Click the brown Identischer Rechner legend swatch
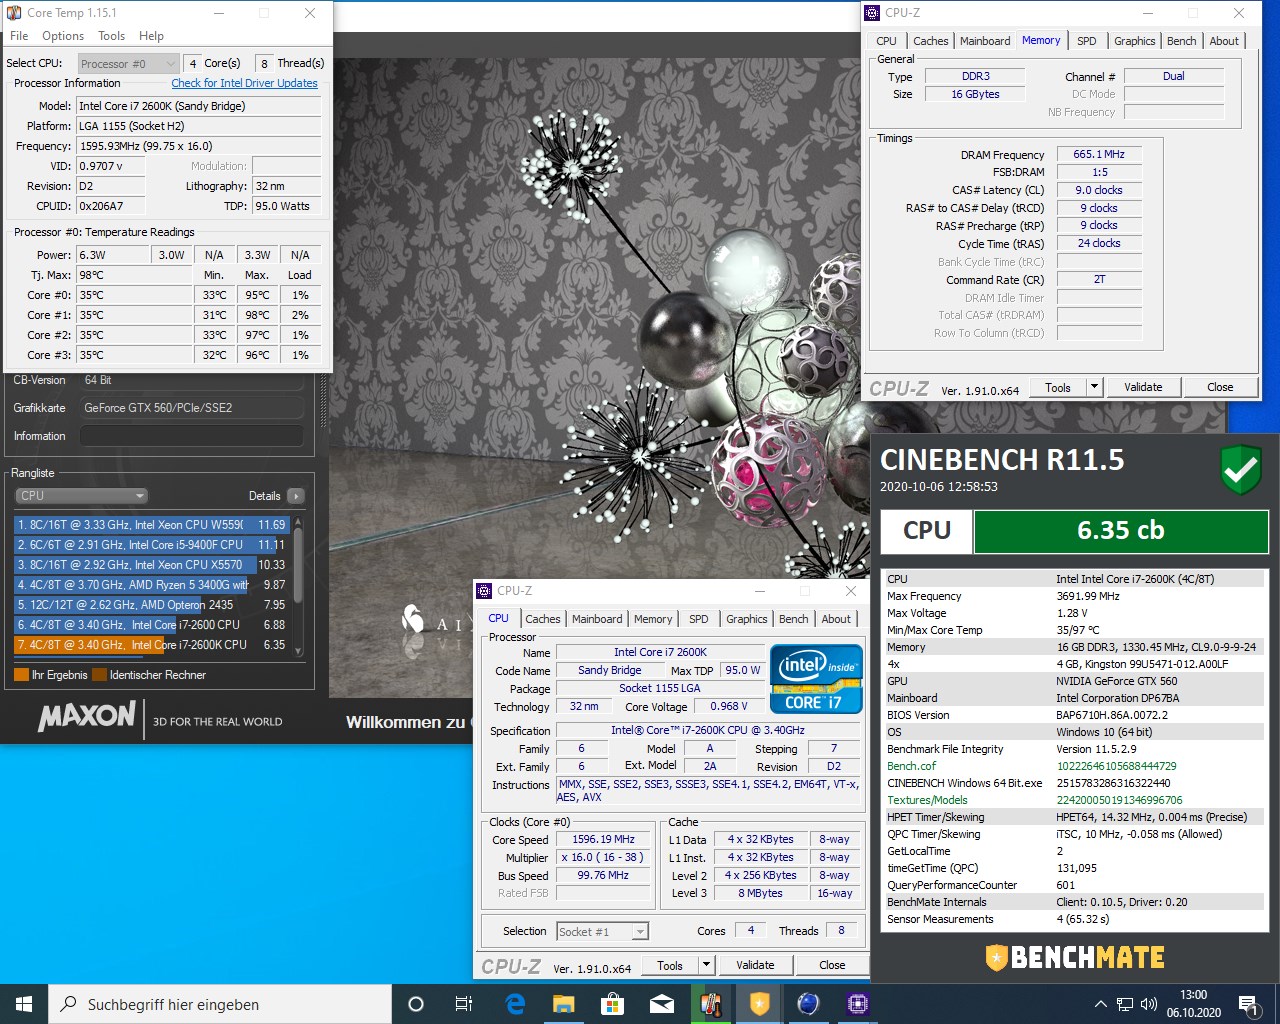Image resolution: width=1280 pixels, height=1024 pixels. point(99,675)
